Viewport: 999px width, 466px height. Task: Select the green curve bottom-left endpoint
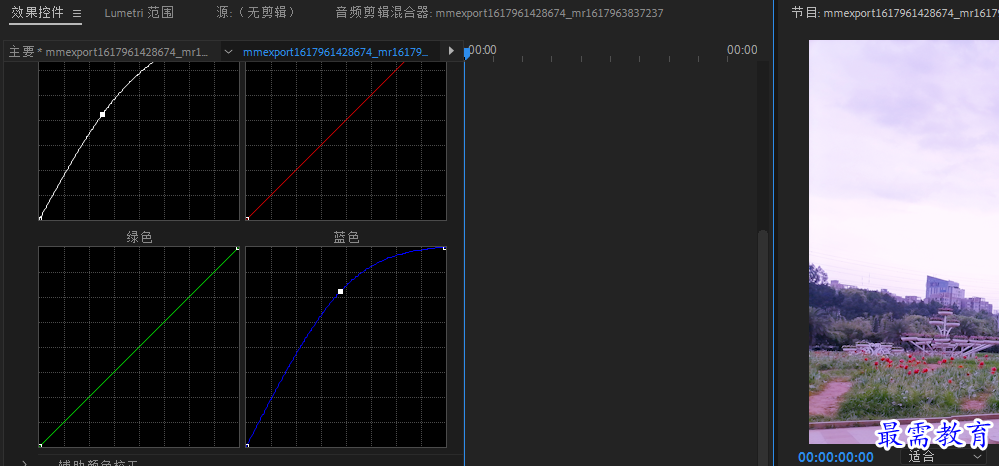pos(40,445)
